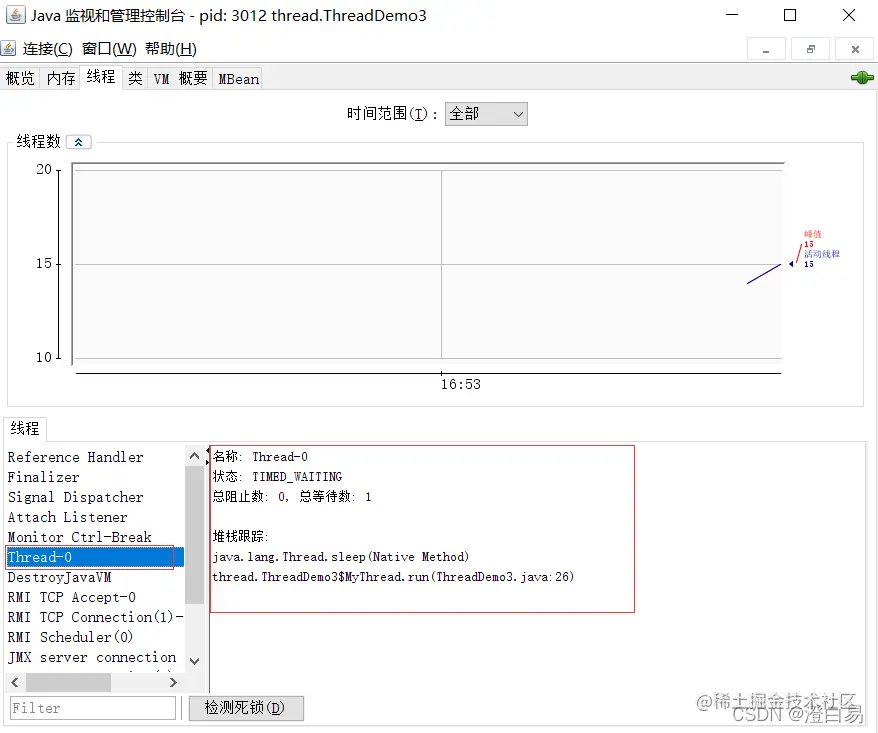Click the Filter input field
878x733 pixels.
tap(93, 708)
